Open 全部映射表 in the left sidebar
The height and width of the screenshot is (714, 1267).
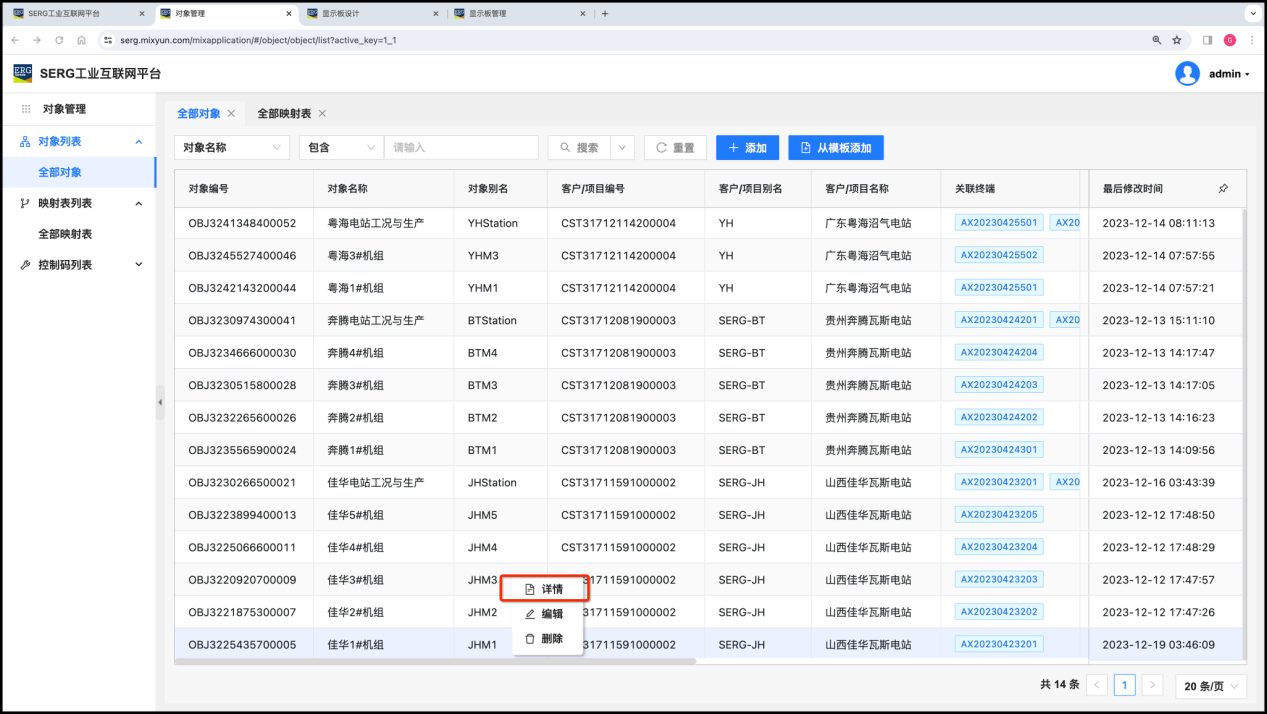click(x=65, y=234)
